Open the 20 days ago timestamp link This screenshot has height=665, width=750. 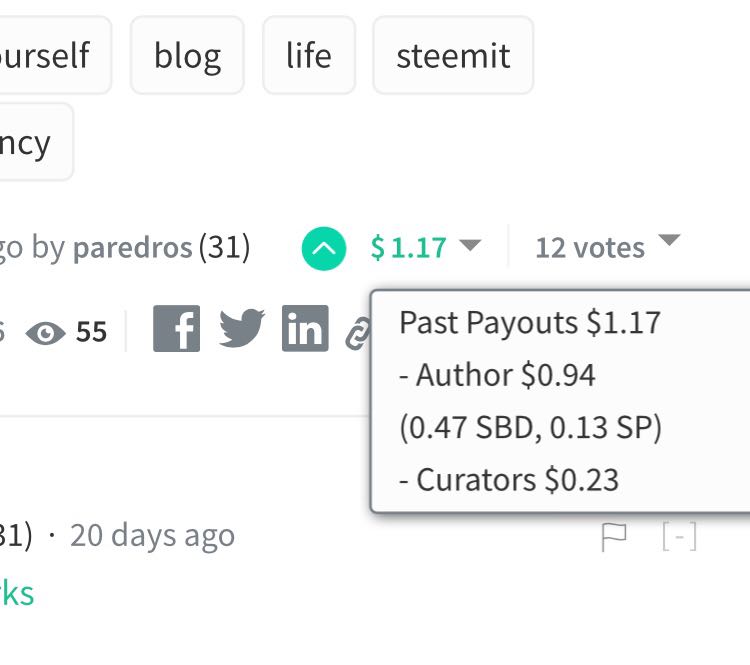(152, 536)
